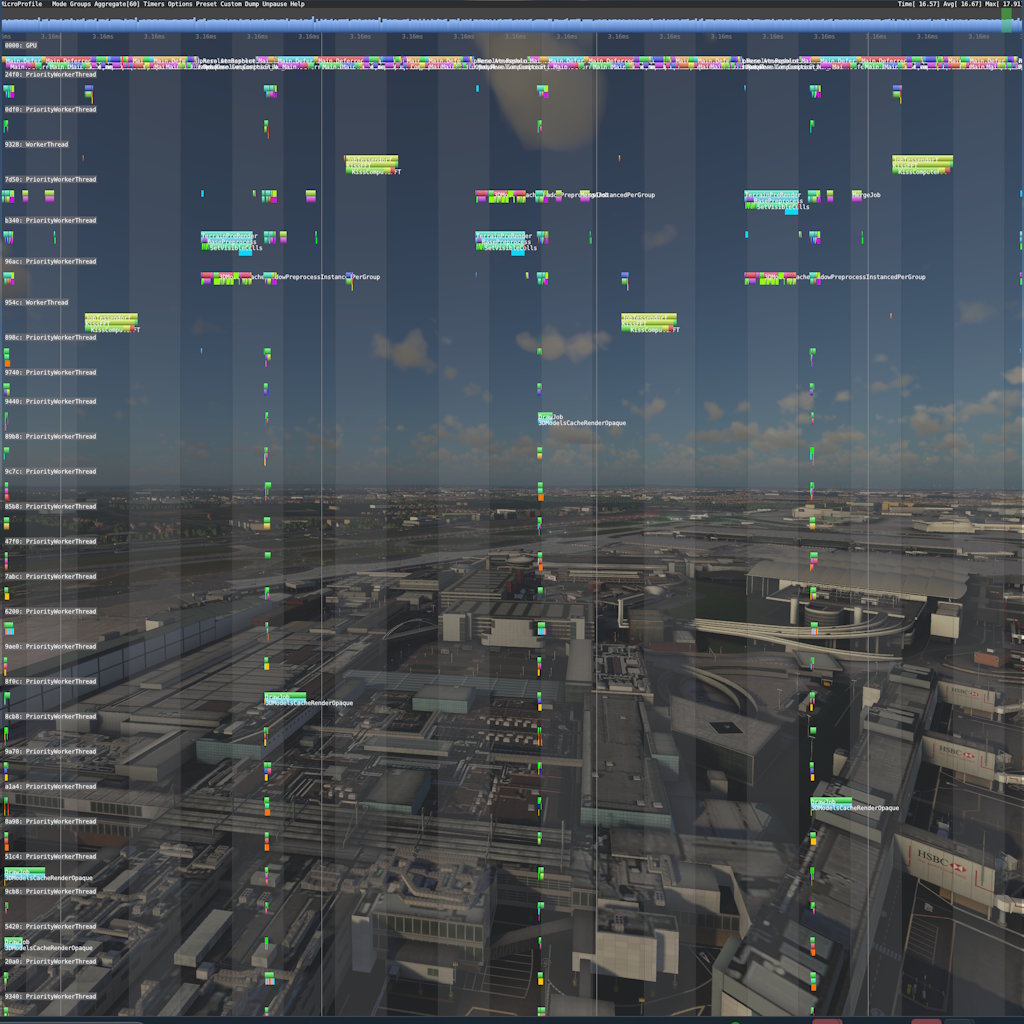Image resolution: width=1024 pixels, height=1024 pixels.
Task: Click the 8f0c: PriorityWorkerThread label
Action: coord(50,681)
